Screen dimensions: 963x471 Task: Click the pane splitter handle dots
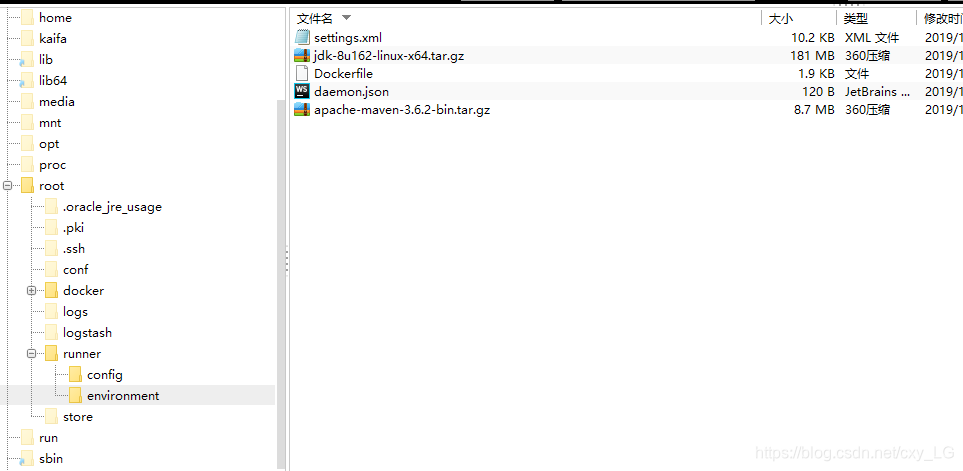pyautogui.click(x=287, y=259)
